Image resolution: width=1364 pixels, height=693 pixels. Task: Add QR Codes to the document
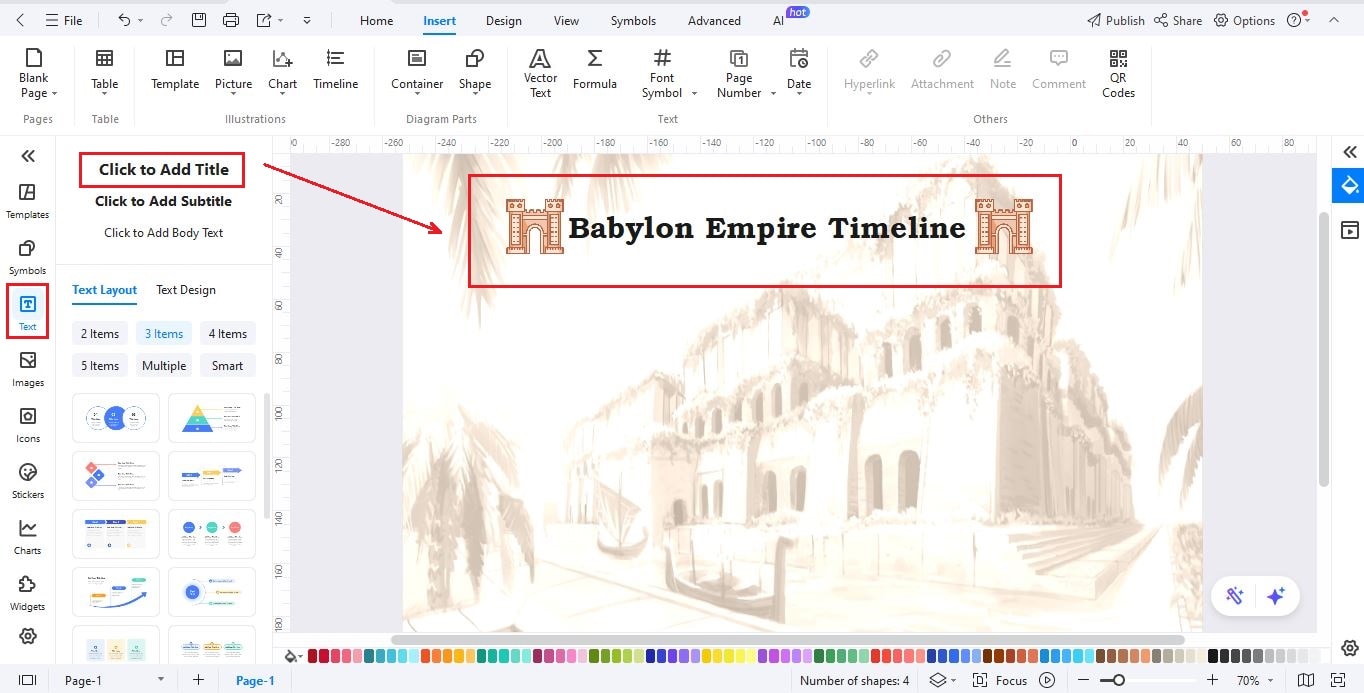(x=1117, y=70)
